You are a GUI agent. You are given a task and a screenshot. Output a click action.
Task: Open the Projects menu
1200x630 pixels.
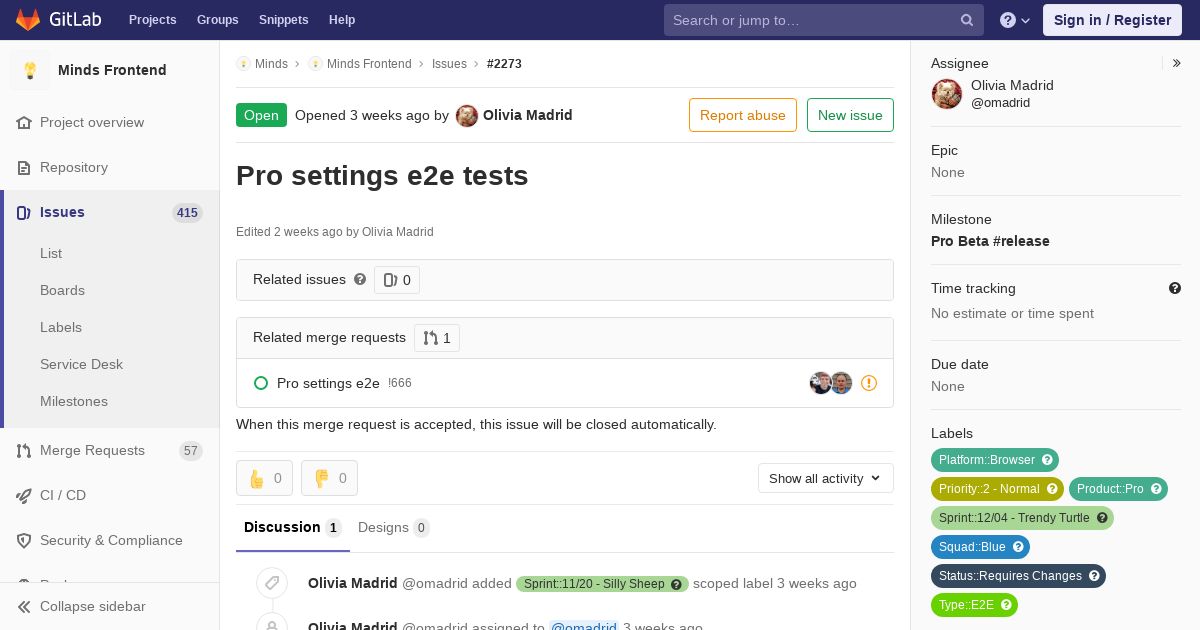coord(152,20)
